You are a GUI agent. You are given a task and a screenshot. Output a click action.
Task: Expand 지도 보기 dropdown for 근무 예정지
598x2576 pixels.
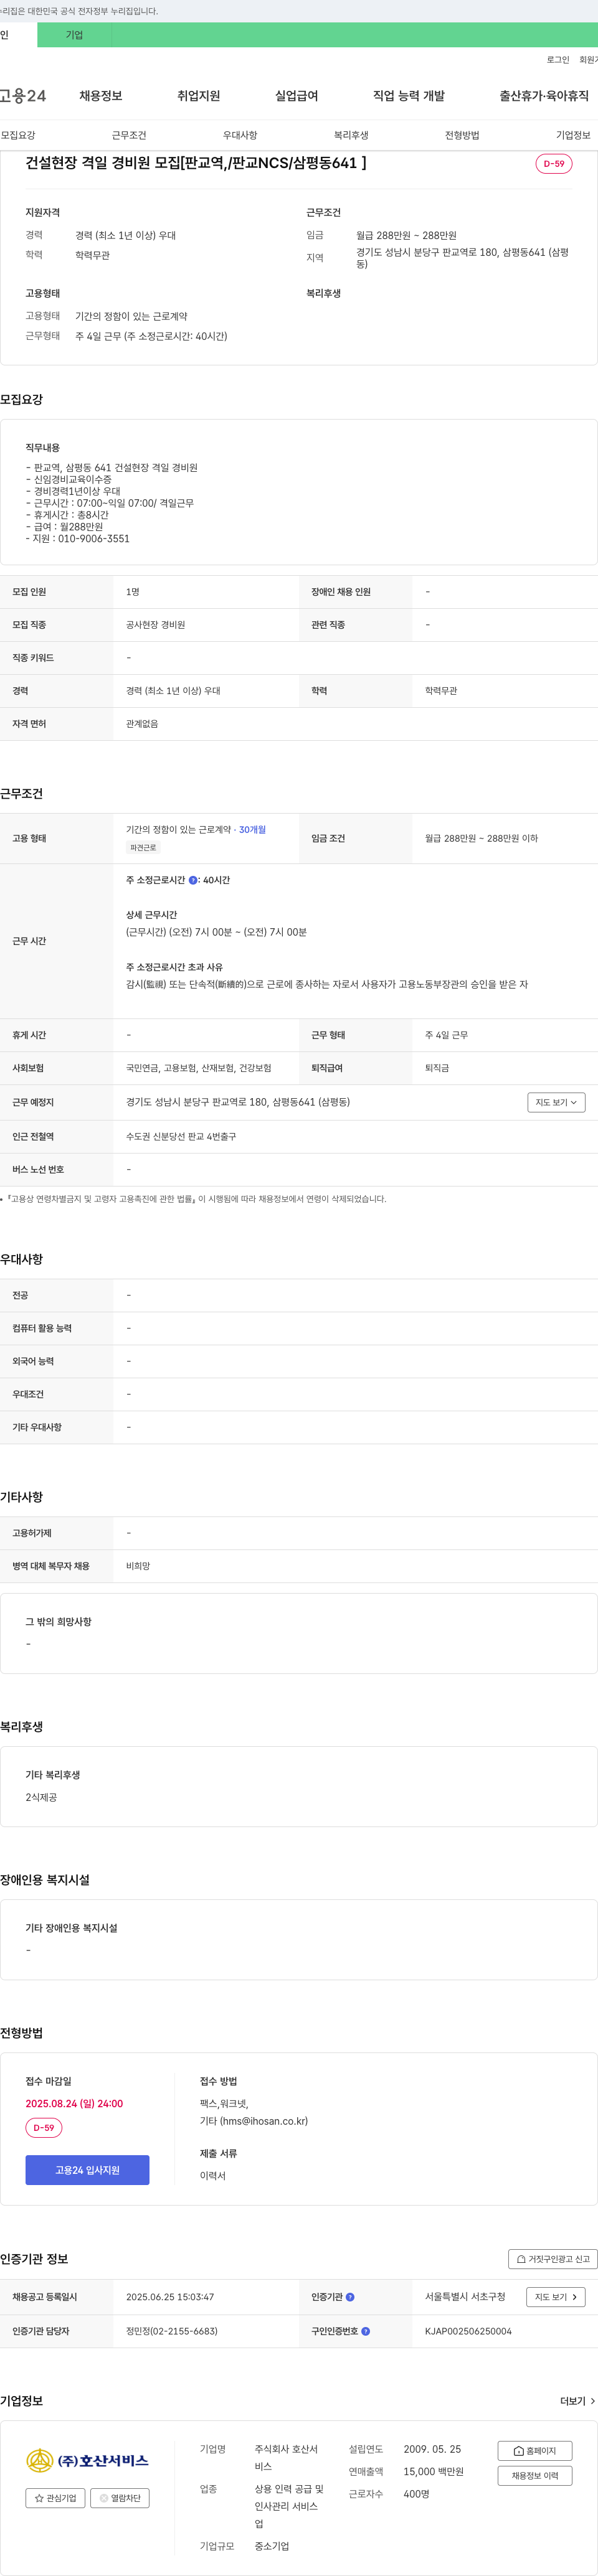pos(556,1102)
